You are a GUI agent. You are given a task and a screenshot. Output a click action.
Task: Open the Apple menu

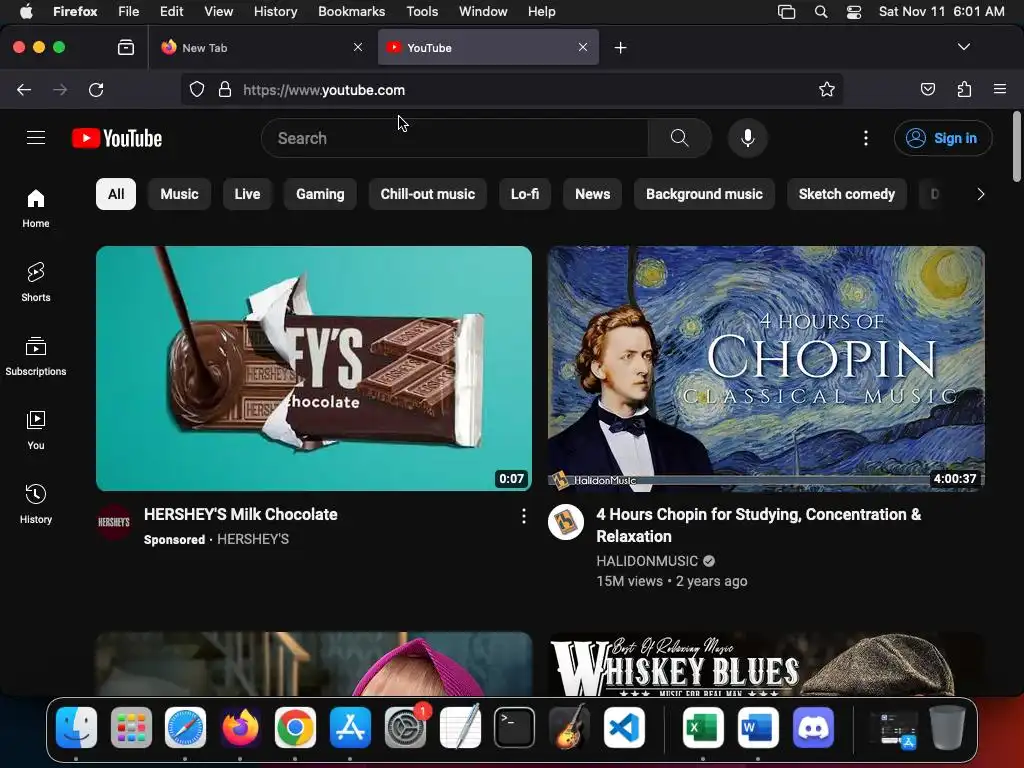click(x=26, y=11)
